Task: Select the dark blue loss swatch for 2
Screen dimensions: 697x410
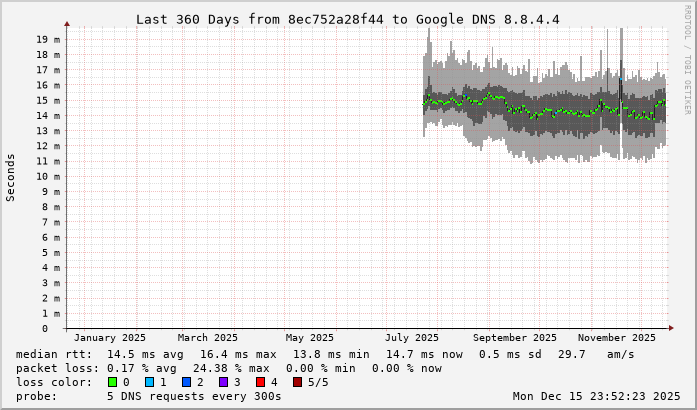Action: [186, 382]
